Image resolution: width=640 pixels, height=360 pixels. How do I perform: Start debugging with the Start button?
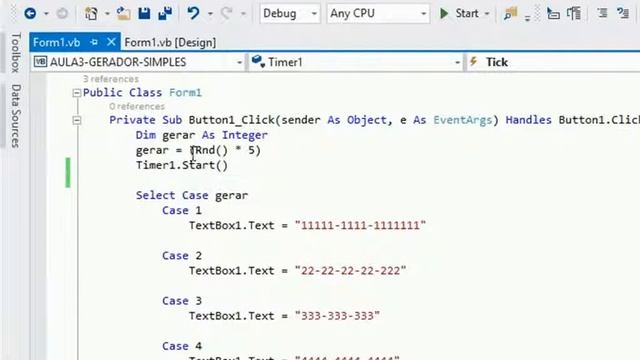[459, 13]
